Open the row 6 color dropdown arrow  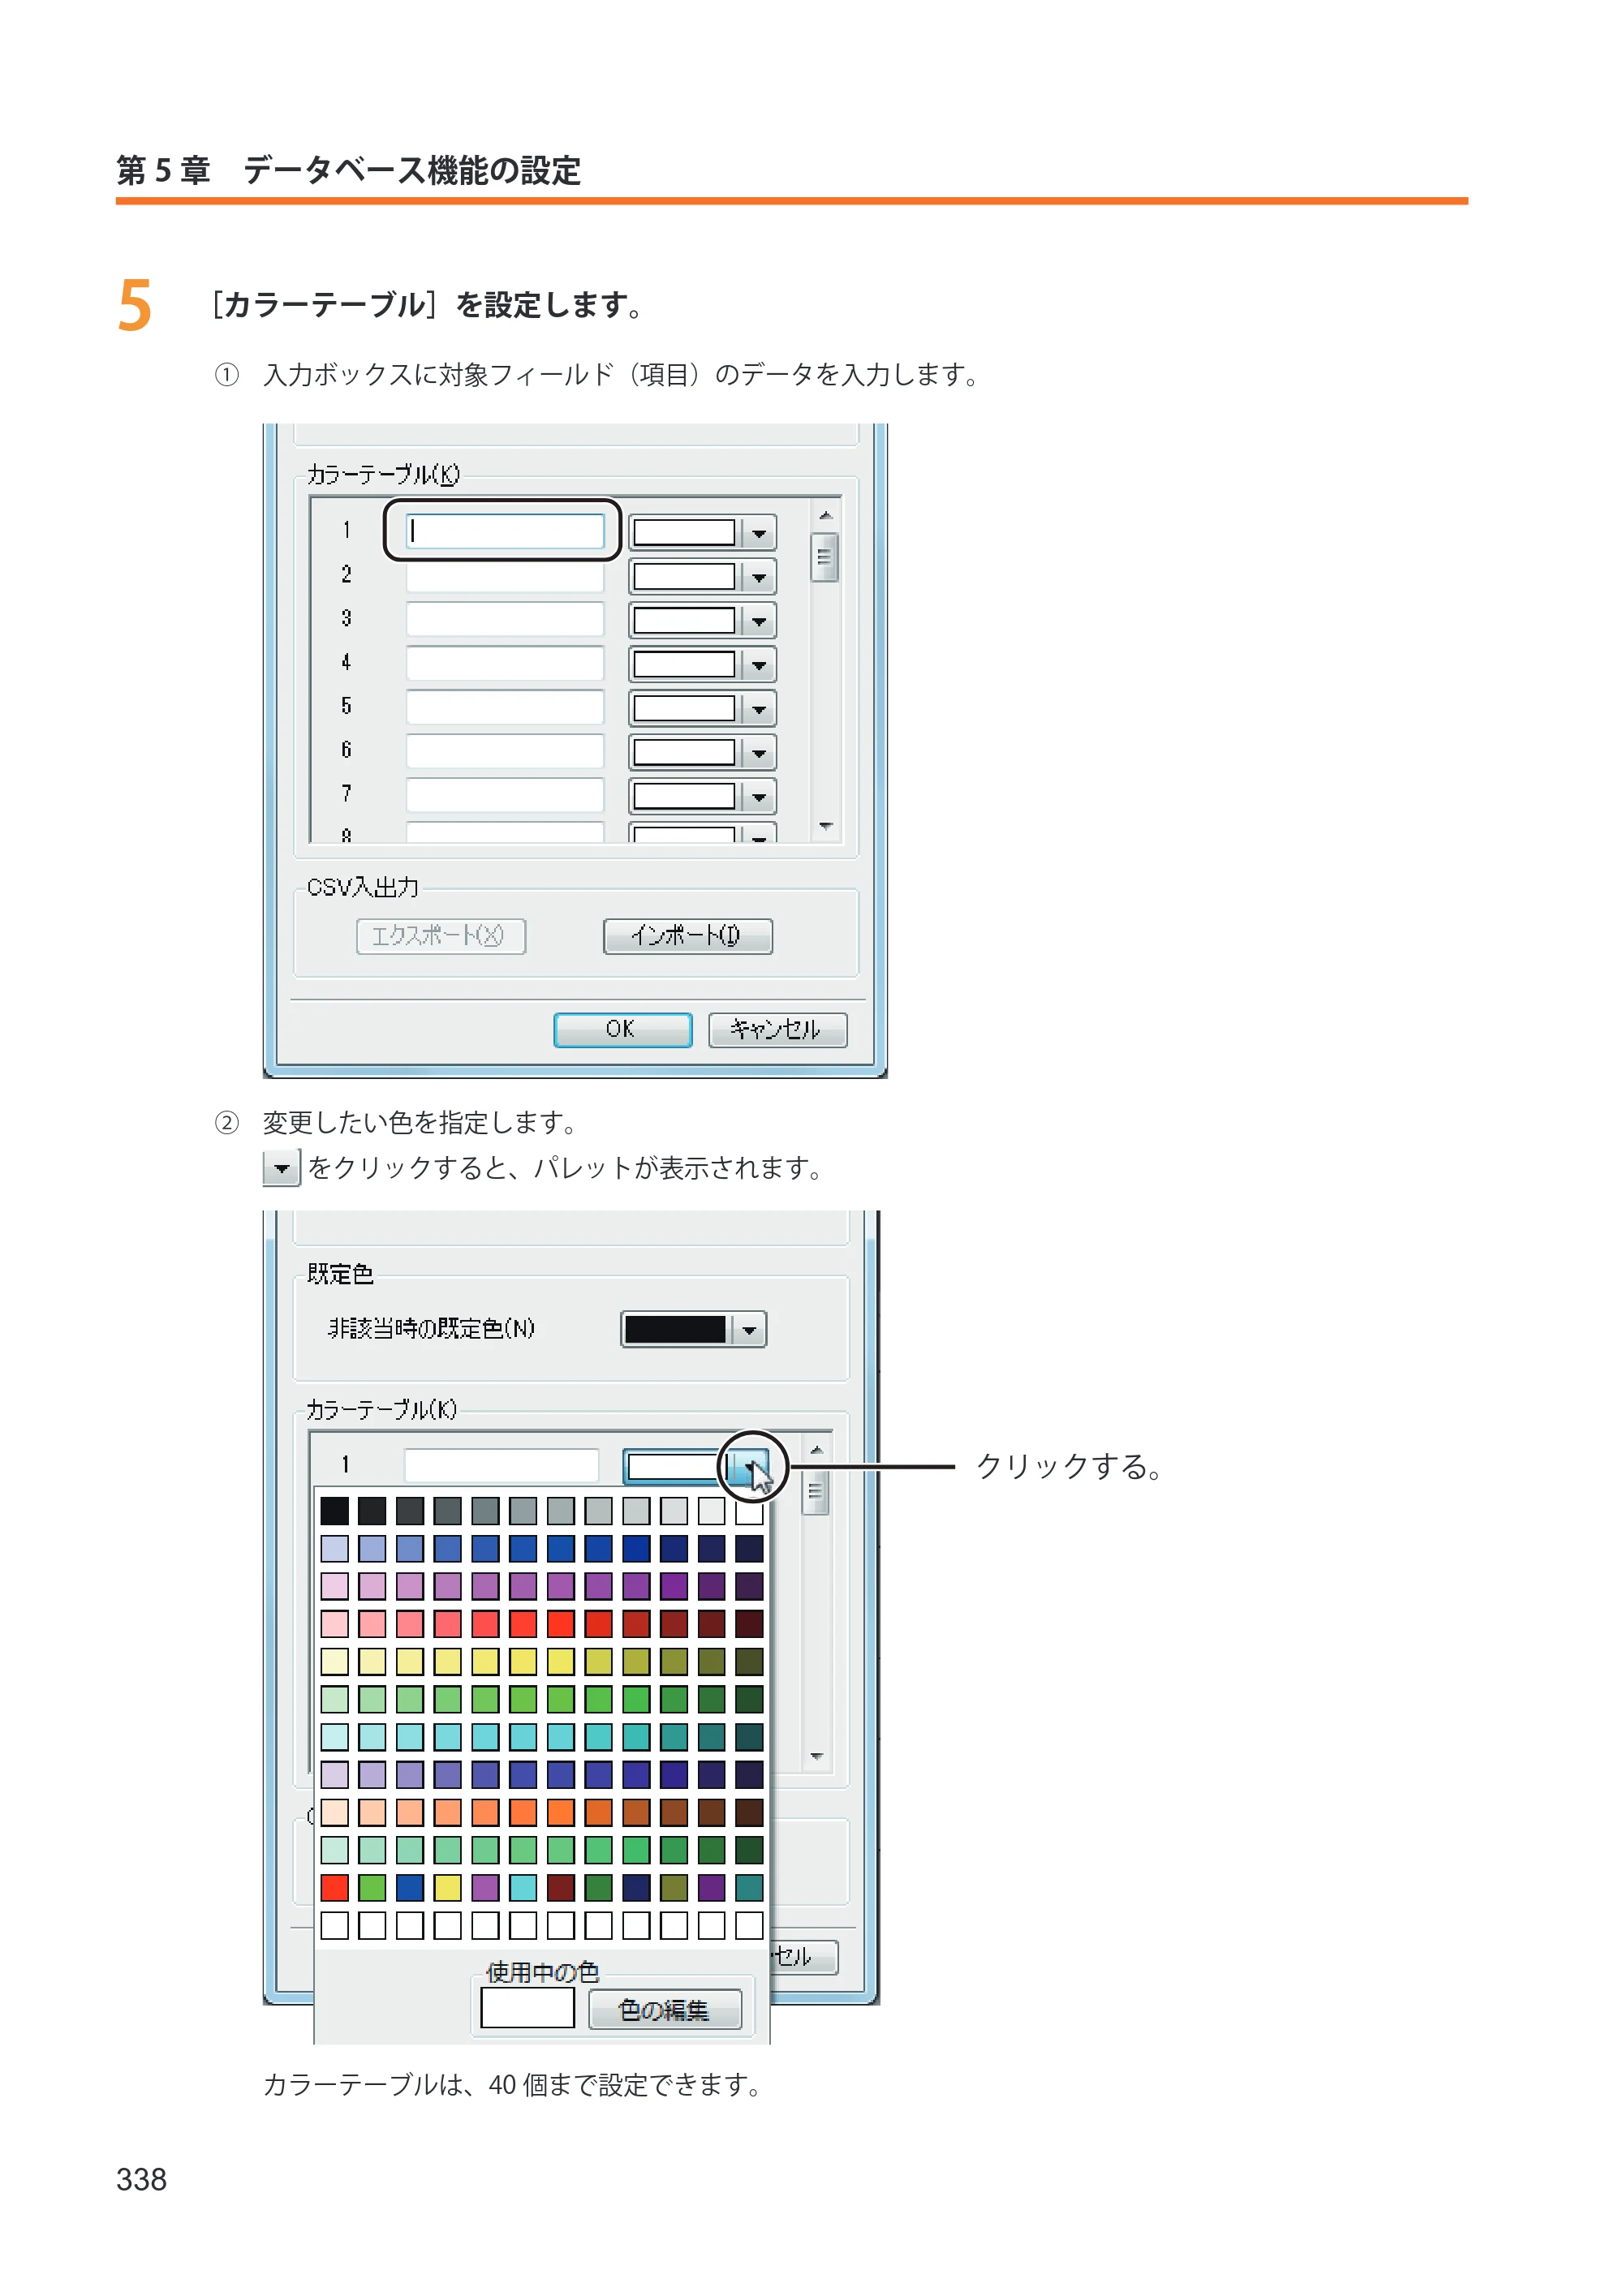coord(759,753)
